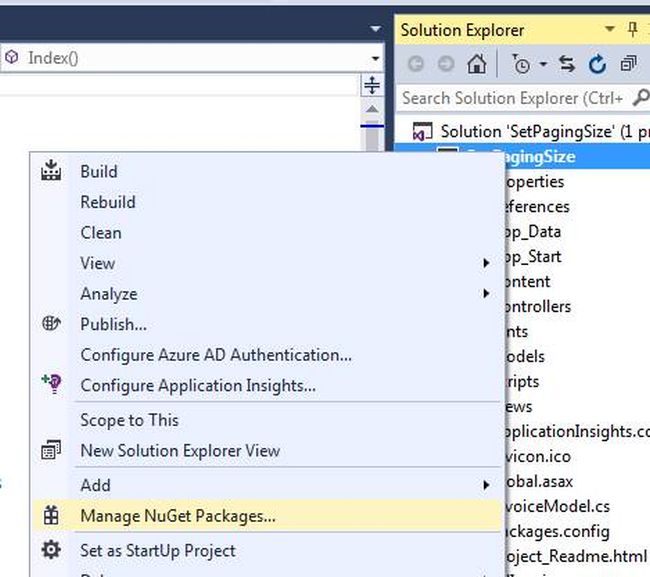650x577 pixels.
Task: Select the Project_Readme.html file
Action: (576, 556)
